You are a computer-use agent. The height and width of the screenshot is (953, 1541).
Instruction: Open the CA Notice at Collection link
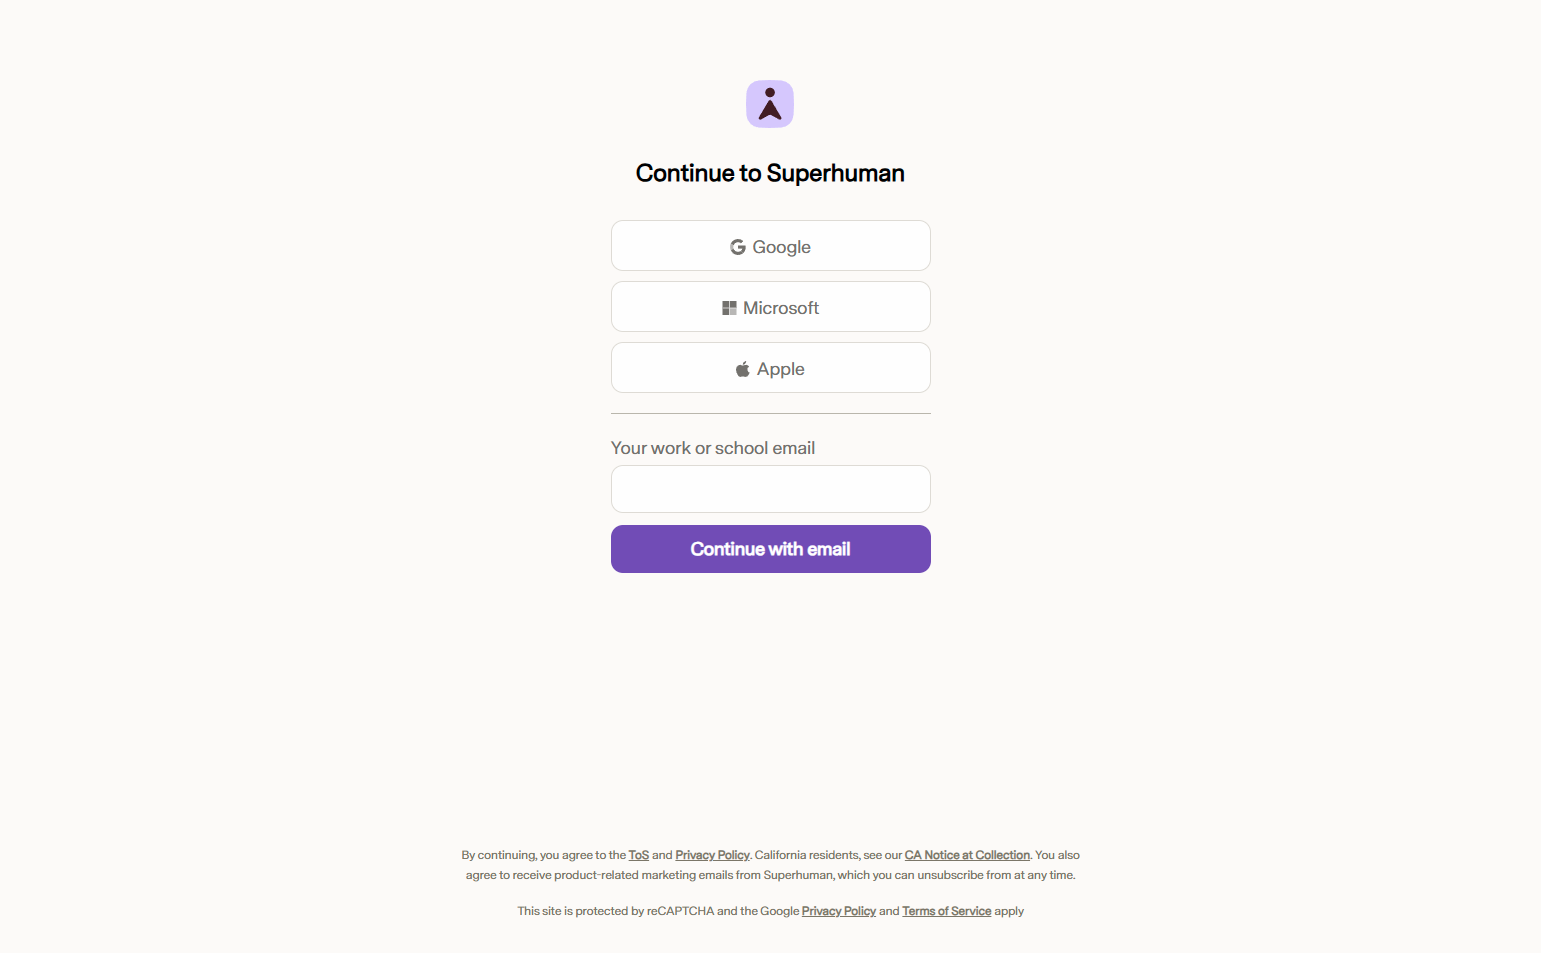coord(967,855)
